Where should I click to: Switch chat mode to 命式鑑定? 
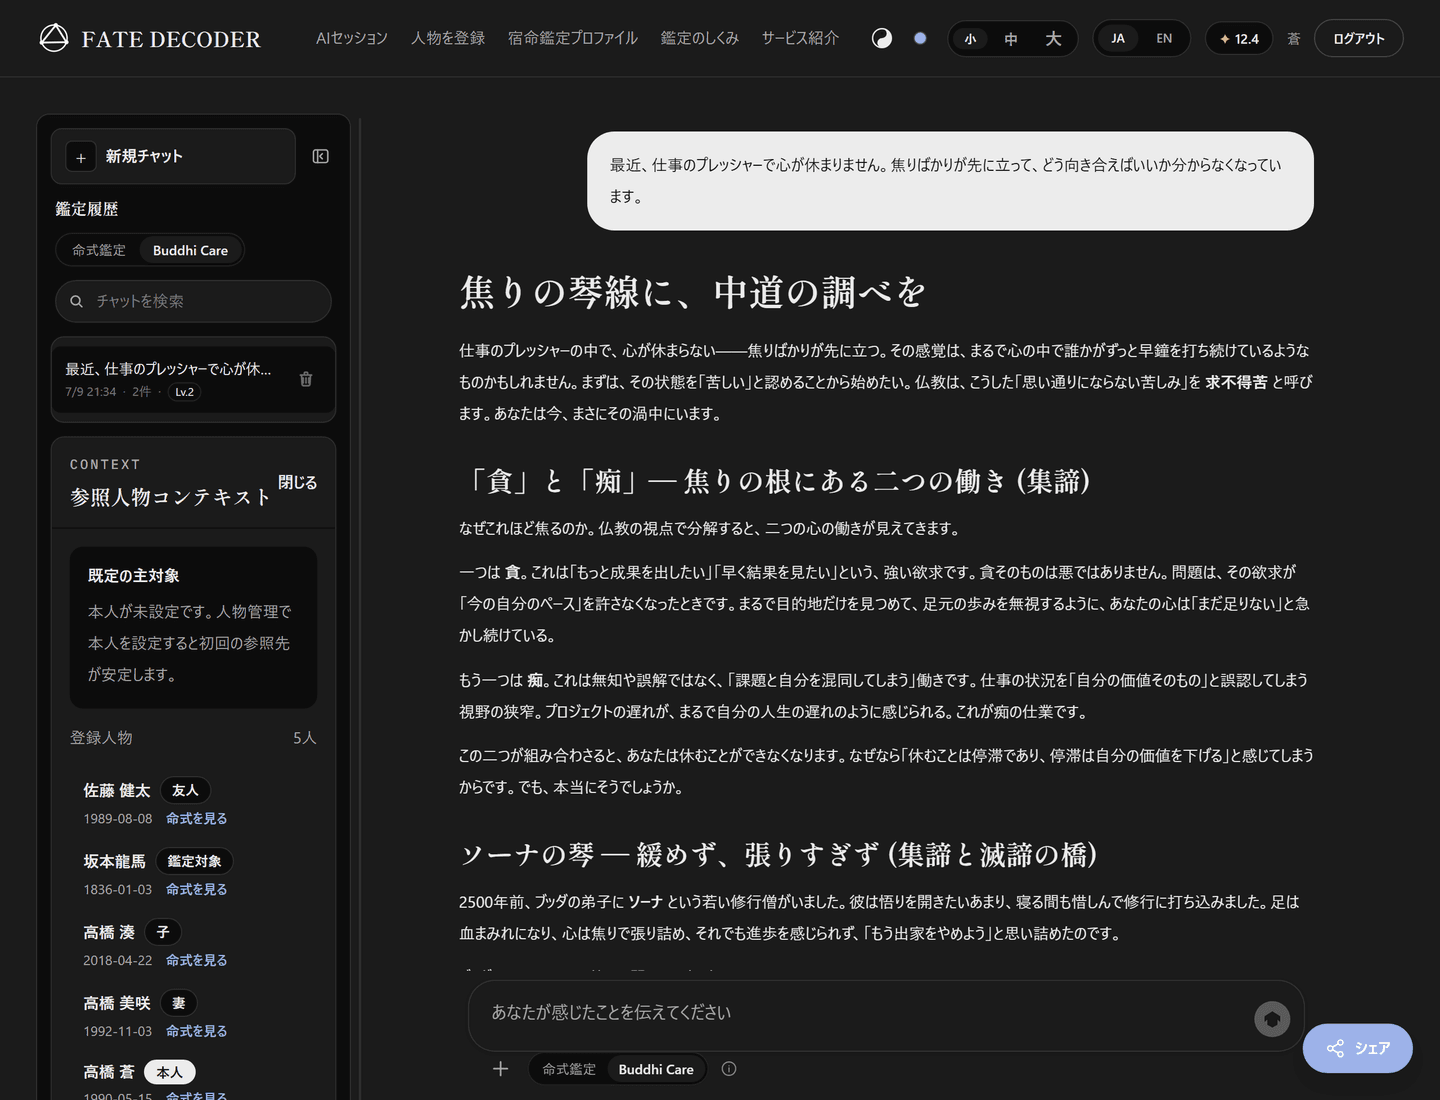coord(569,1069)
